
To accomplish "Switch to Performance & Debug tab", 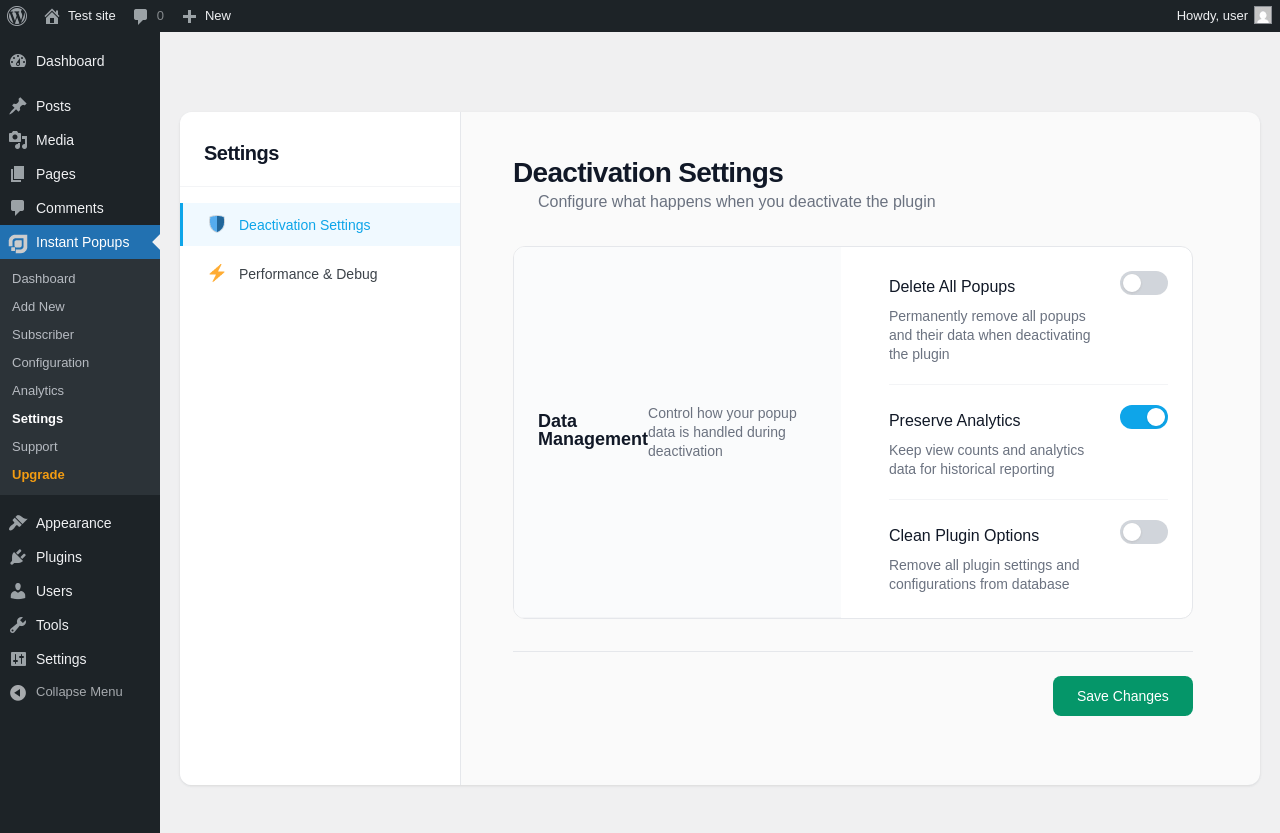I will (308, 274).
